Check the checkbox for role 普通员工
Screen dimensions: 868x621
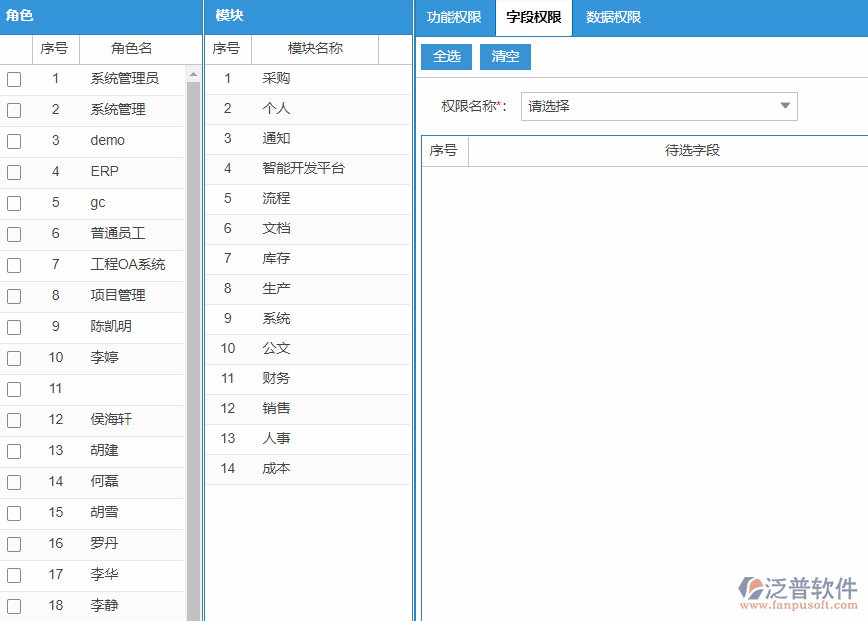tap(14, 233)
